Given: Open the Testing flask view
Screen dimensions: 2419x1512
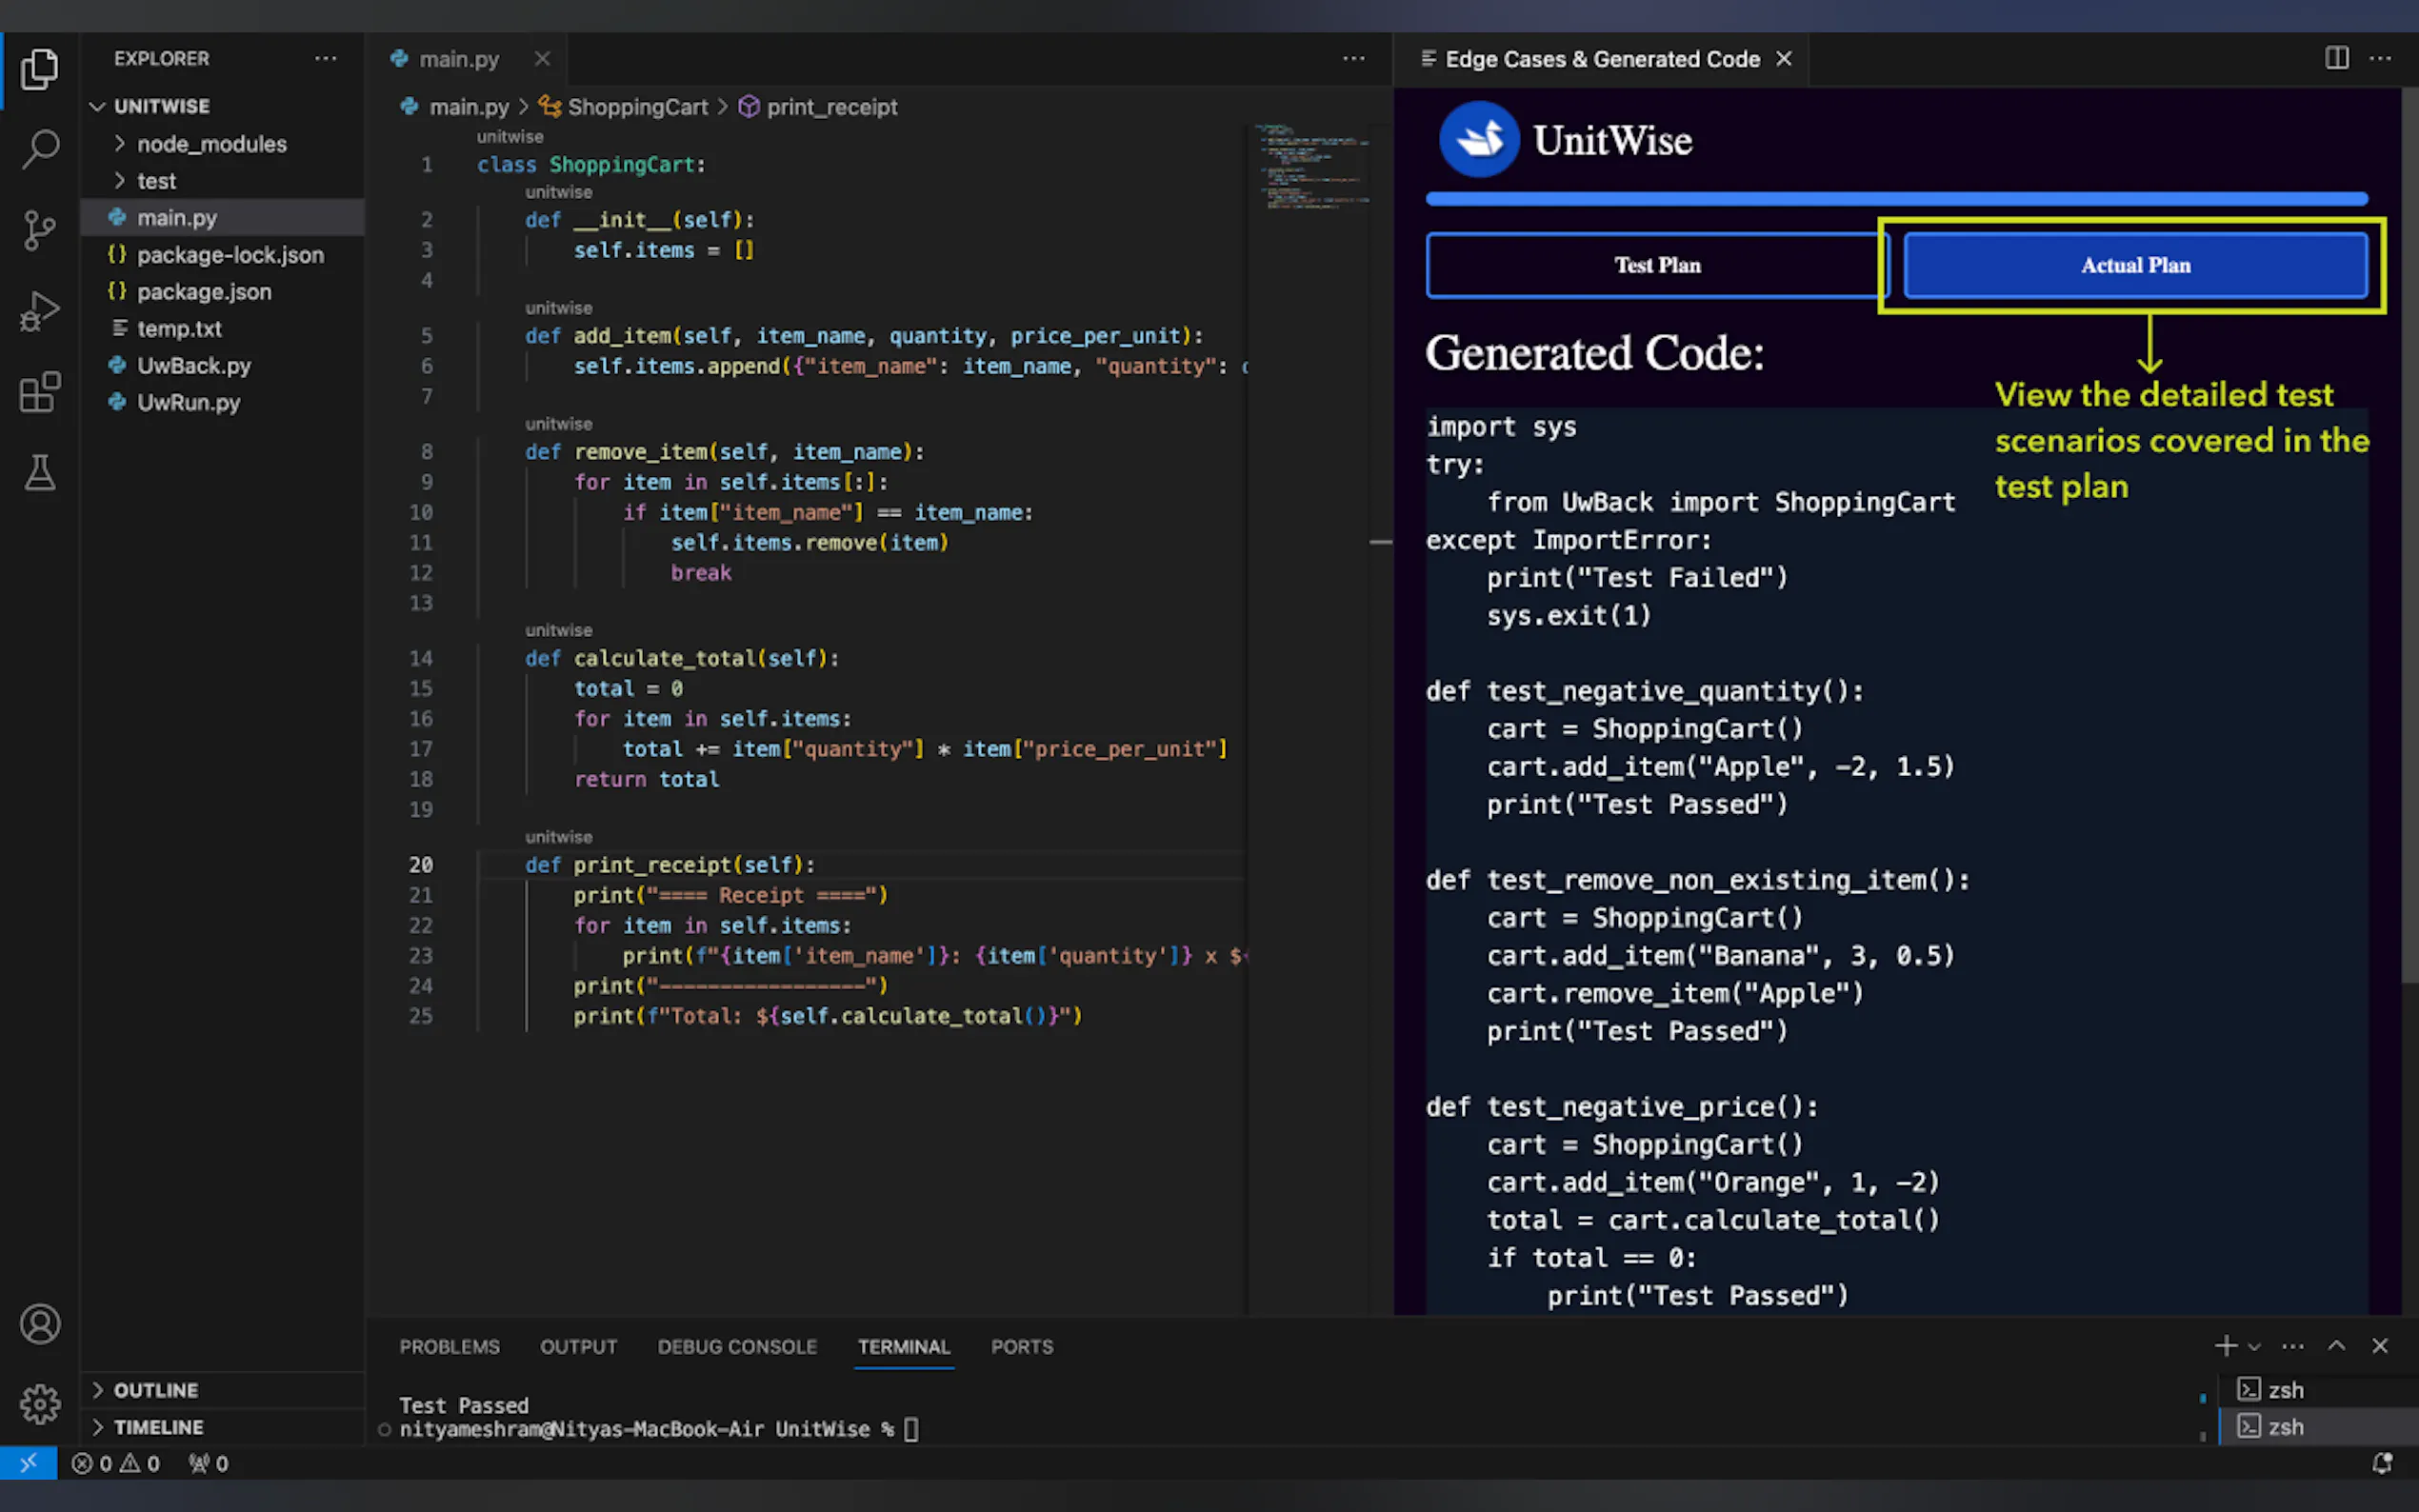Looking at the screenshot, I should (x=40, y=473).
